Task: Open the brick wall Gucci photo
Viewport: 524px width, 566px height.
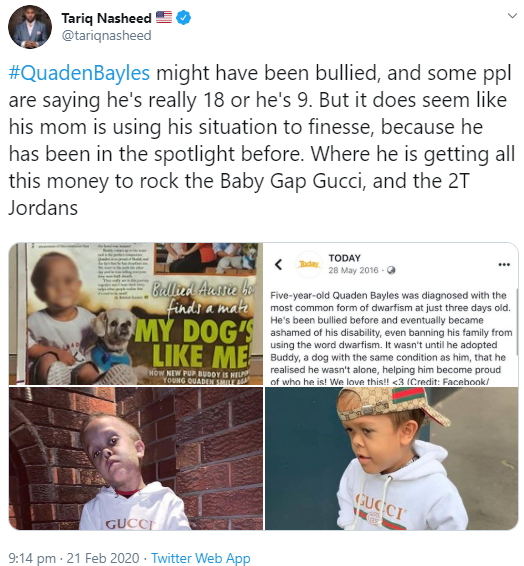Action: pos(136,458)
